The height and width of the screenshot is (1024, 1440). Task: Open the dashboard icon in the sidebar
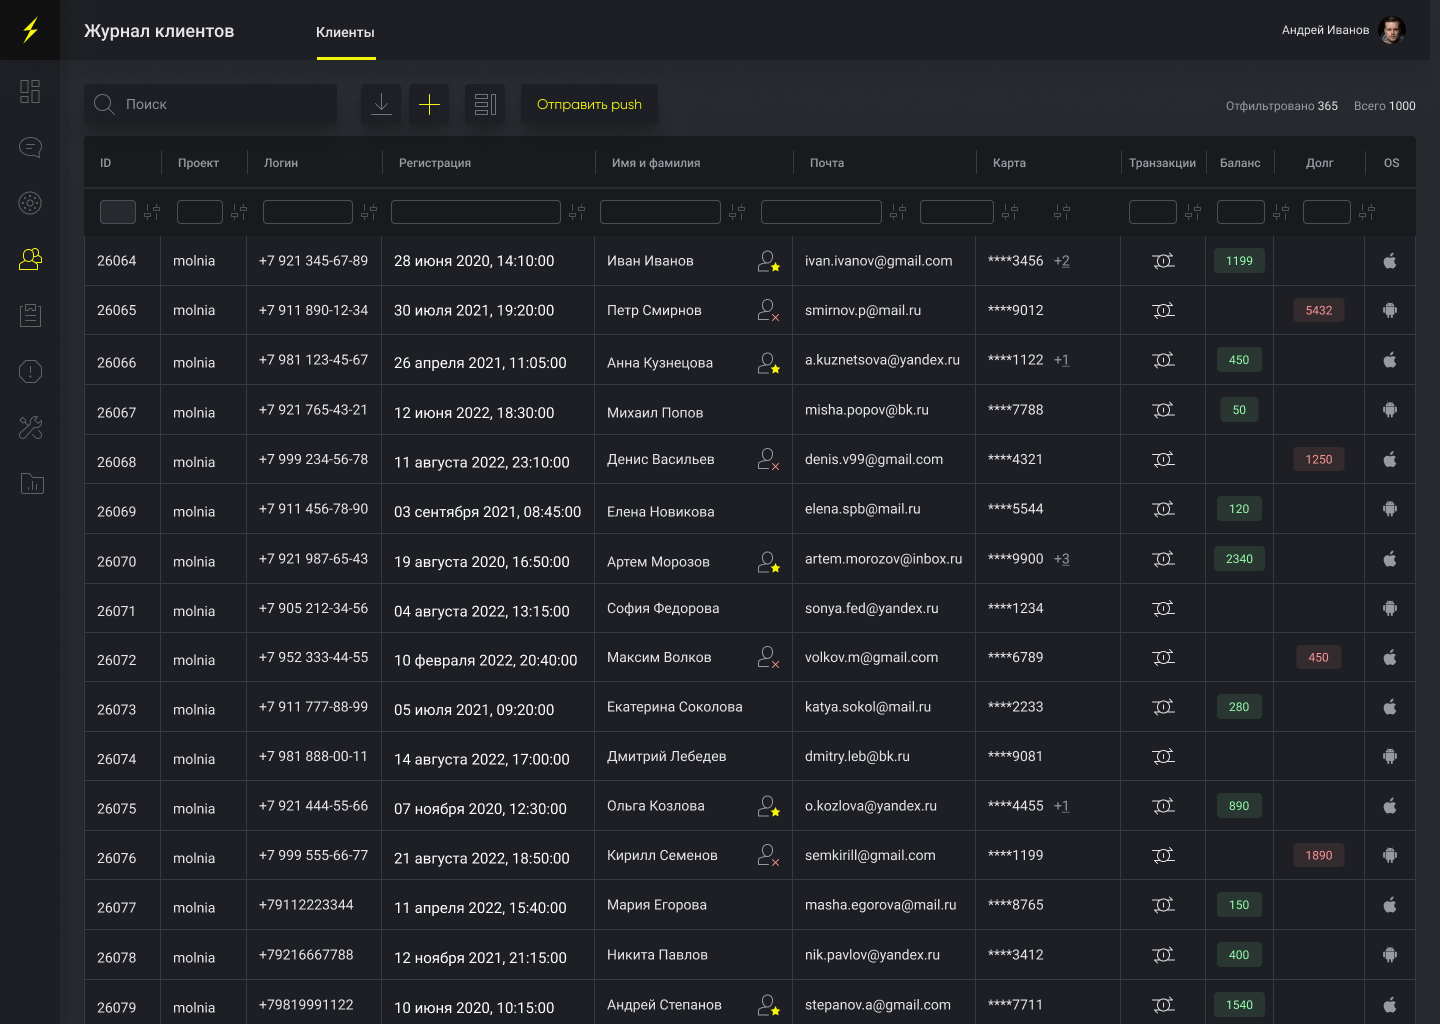30,91
